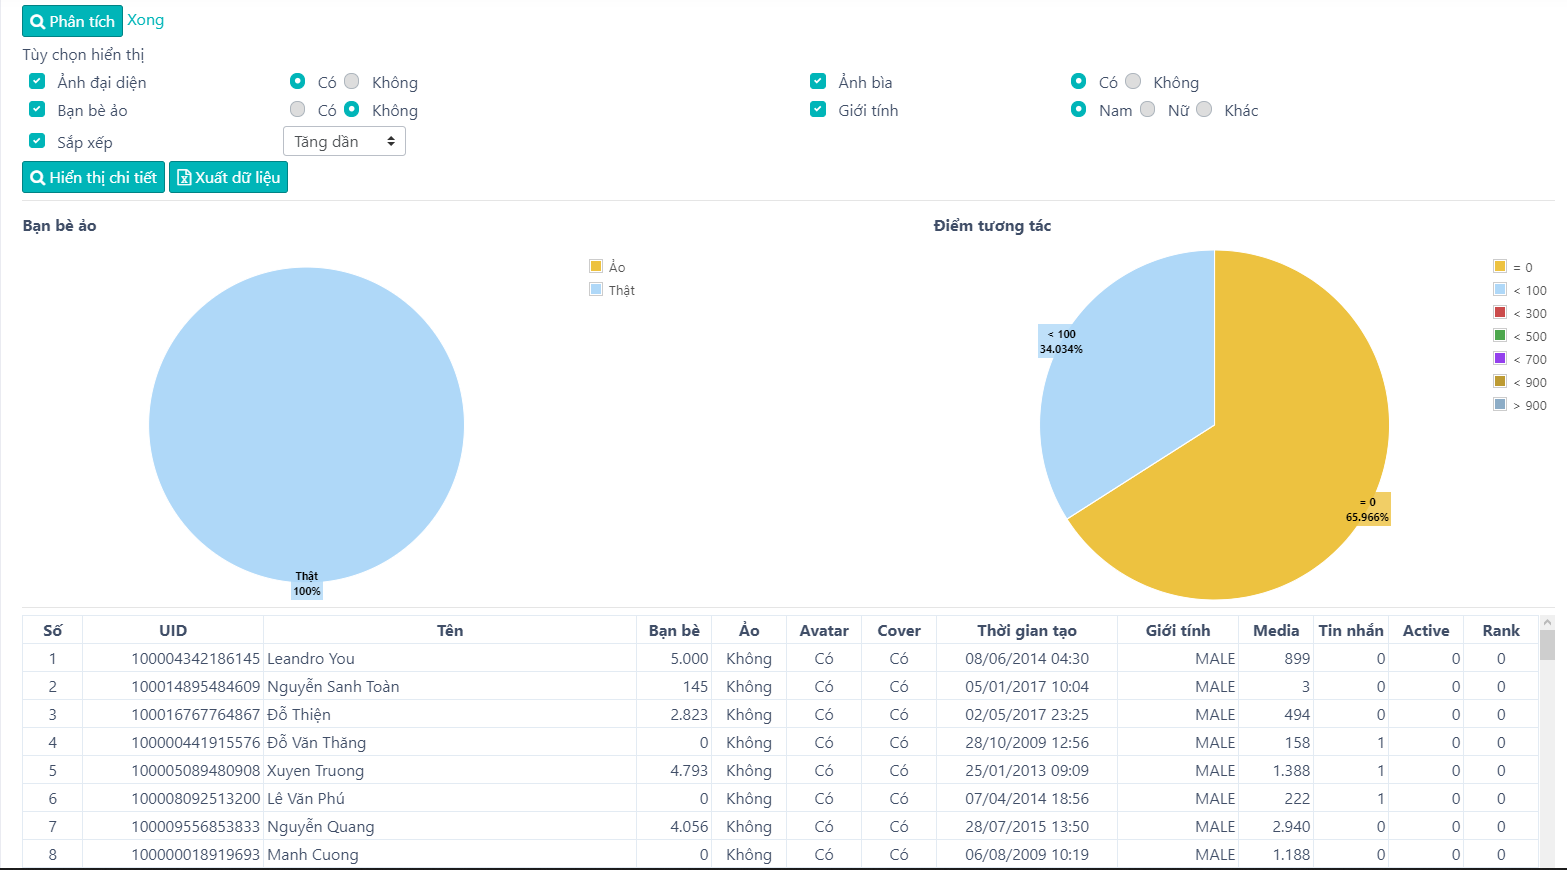
Task: Choose the Nữ gender radio button
Action: click(x=1148, y=109)
